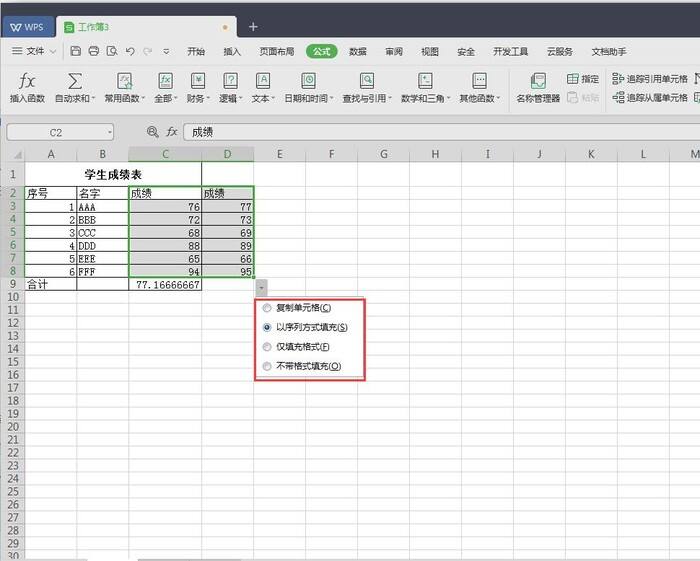Expand the auto-fill options button below table
Viewport: 700px width, 561px height.
pyautogui.click(x=261, y=286)
